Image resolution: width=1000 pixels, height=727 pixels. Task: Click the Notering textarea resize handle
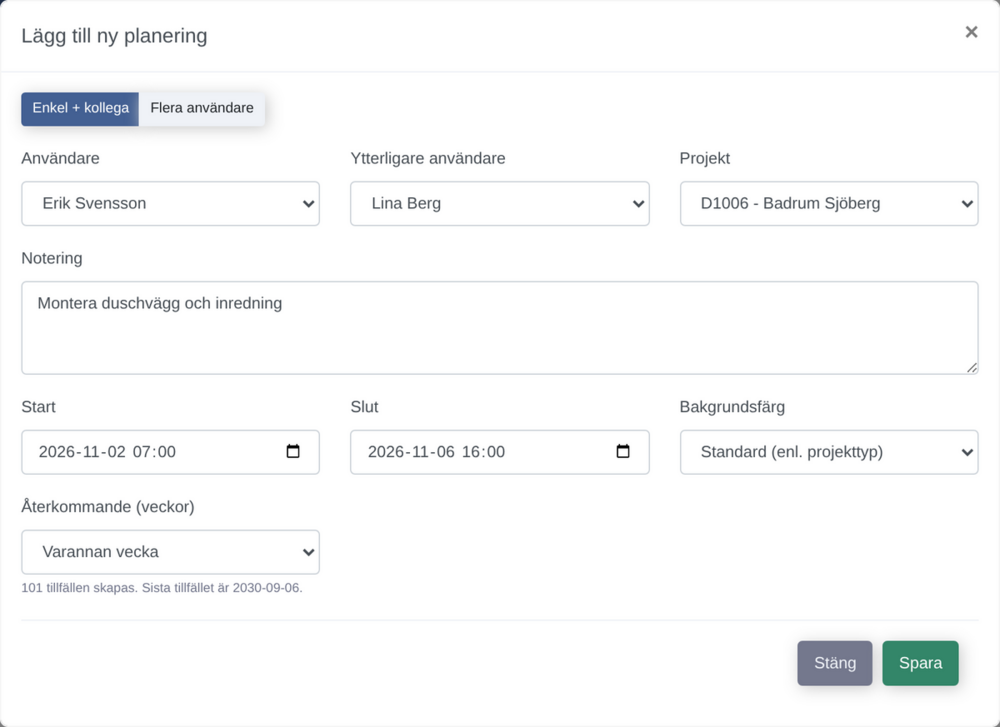971,367
